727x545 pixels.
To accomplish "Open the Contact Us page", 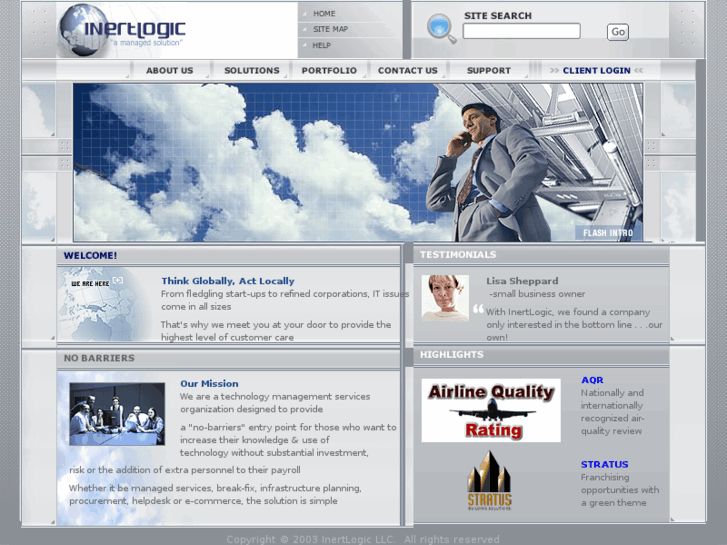I will (407, 70).
